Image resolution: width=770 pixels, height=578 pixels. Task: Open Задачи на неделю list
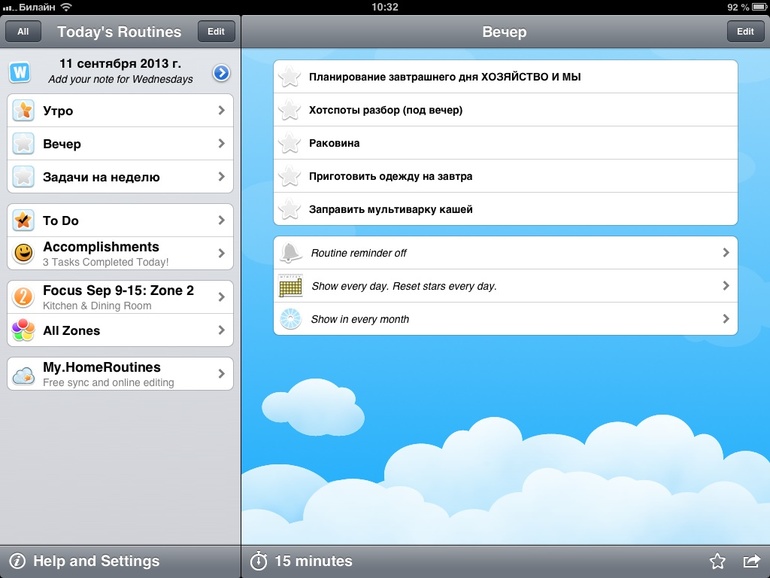click(x=120, y=177)
